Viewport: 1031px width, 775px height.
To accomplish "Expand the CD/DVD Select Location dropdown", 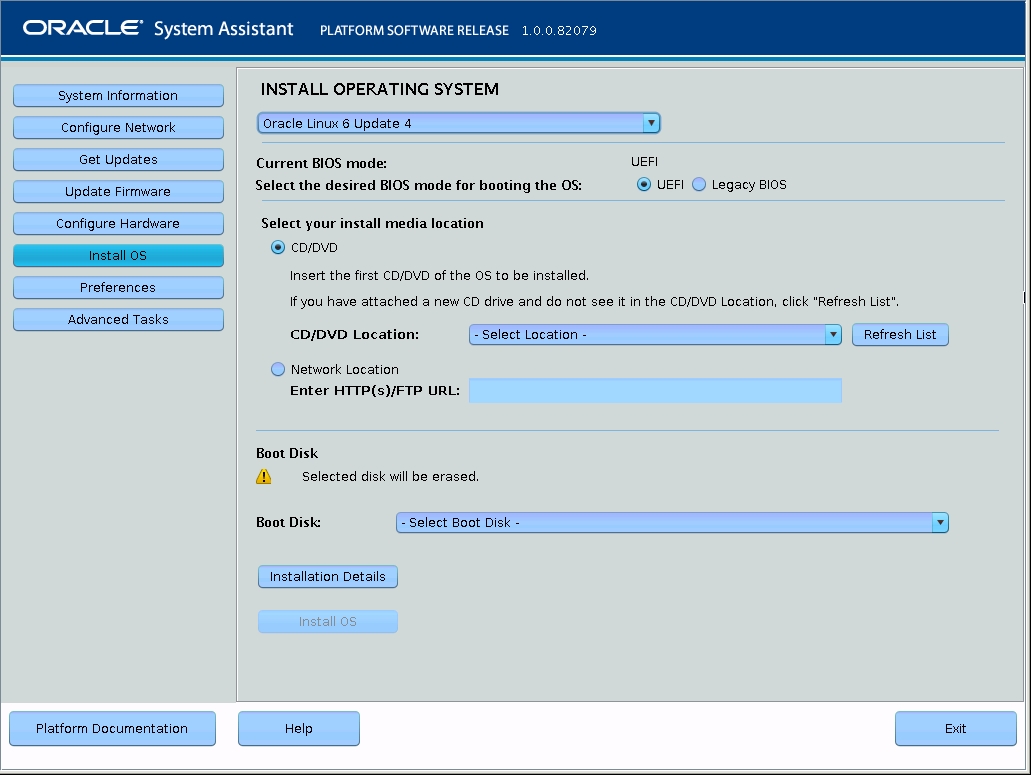I will click(x=655, y=335).
